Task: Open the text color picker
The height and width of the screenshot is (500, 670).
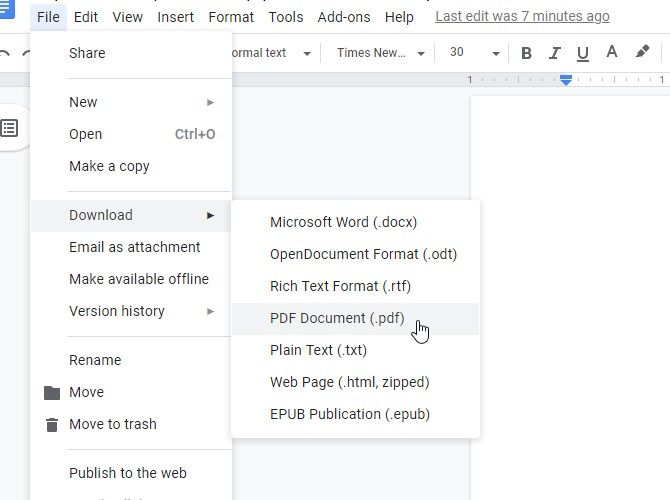Action: coord(612,53)
